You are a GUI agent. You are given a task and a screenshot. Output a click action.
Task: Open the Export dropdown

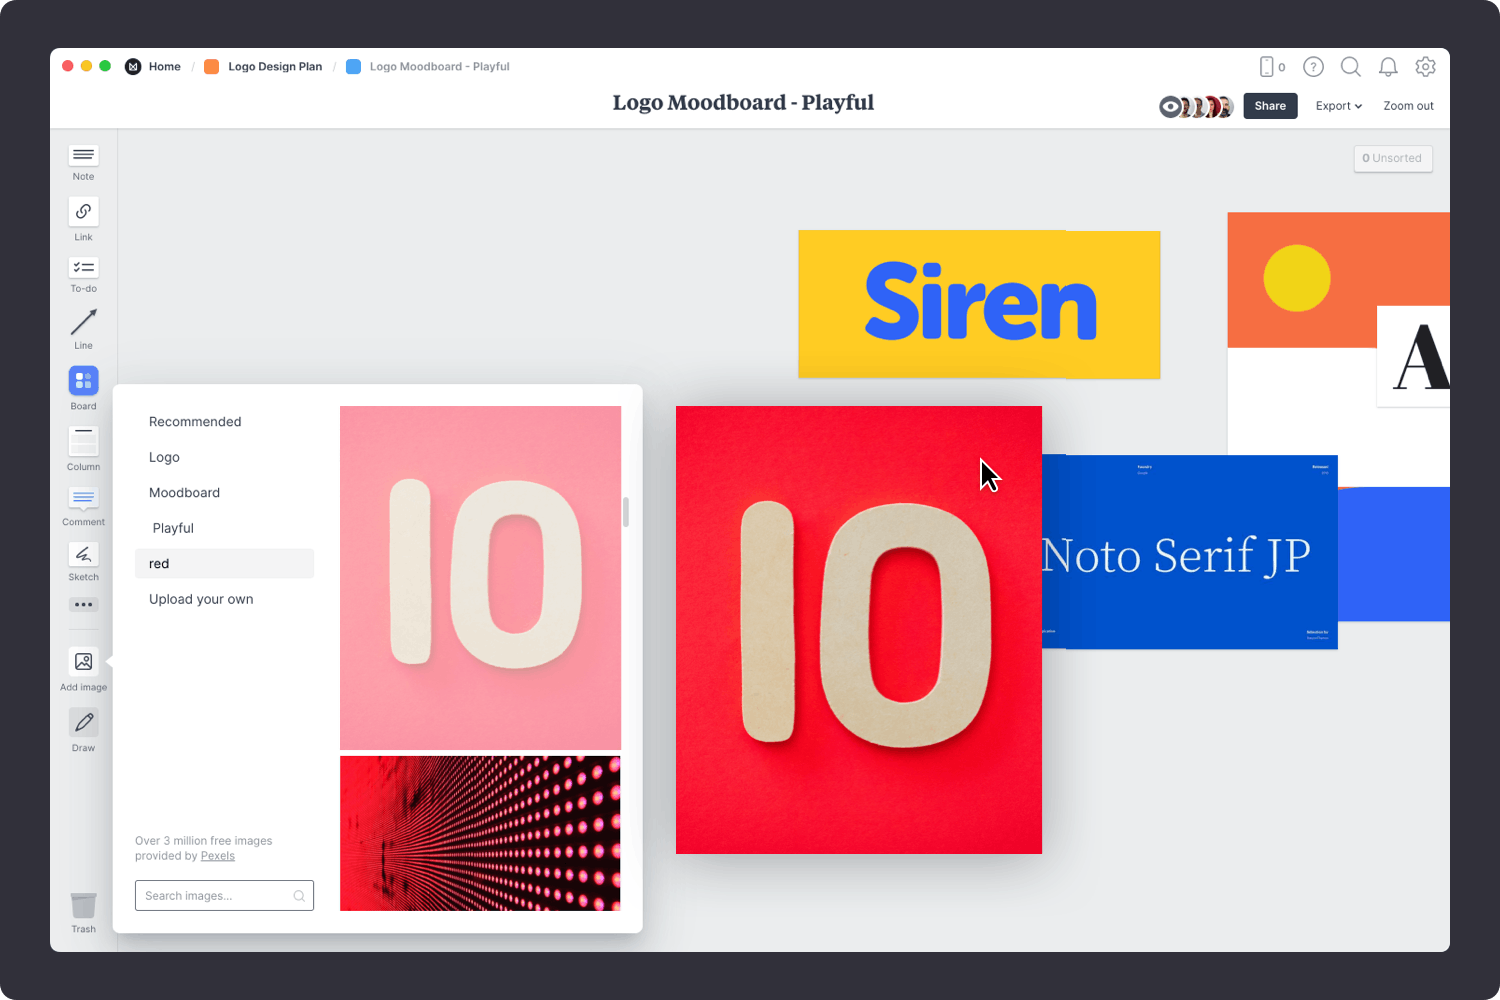click(x=1337, y=106)
